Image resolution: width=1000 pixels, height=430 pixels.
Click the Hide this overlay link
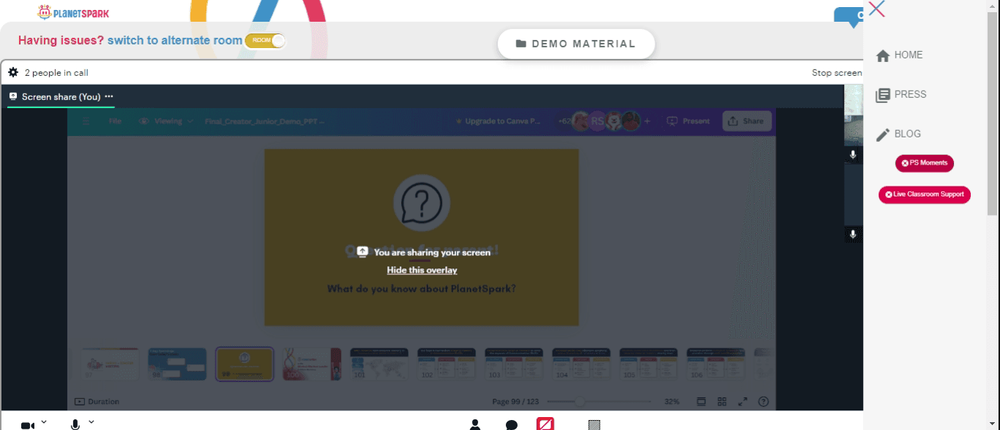click(422, 270)
